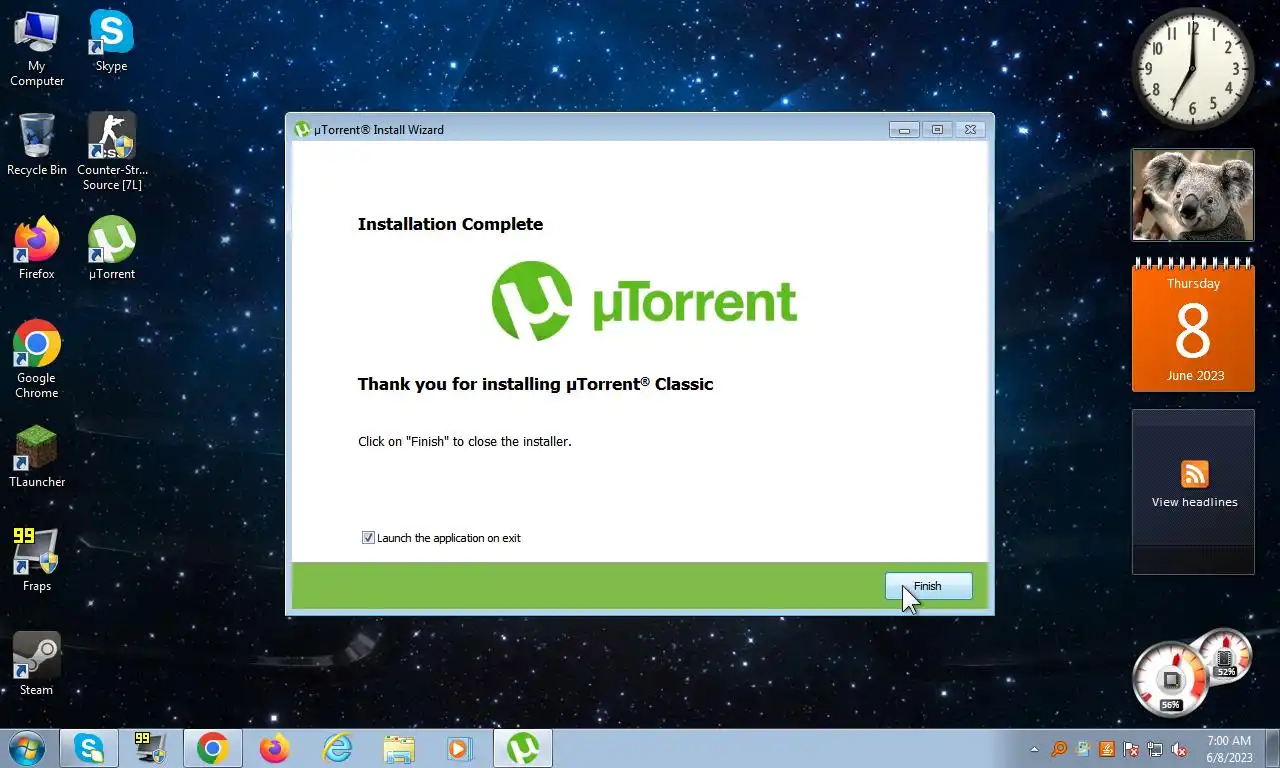Select the Firefox desktop shortcut
The image size is (1280, 768).
(x=37, y=249)
